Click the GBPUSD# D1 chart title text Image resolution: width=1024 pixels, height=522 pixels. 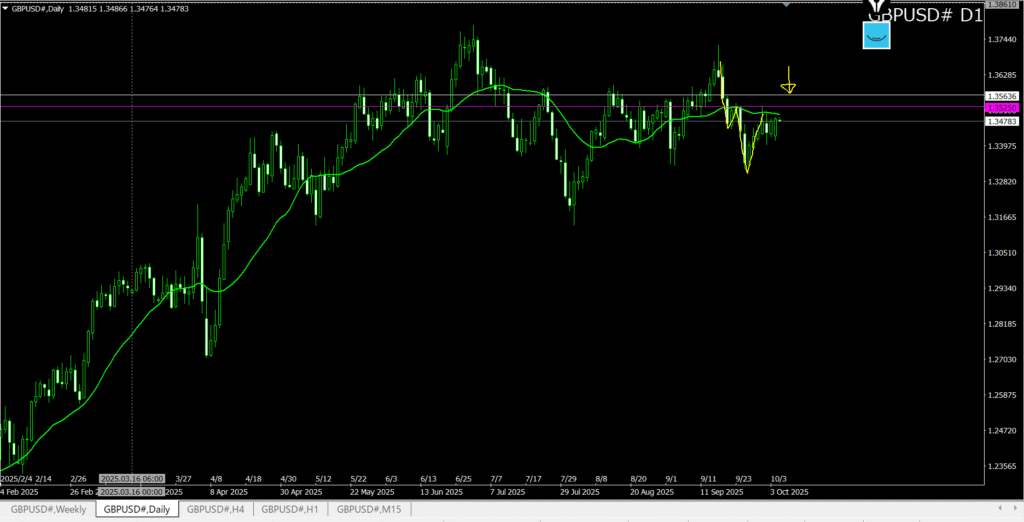coord(922,13)
